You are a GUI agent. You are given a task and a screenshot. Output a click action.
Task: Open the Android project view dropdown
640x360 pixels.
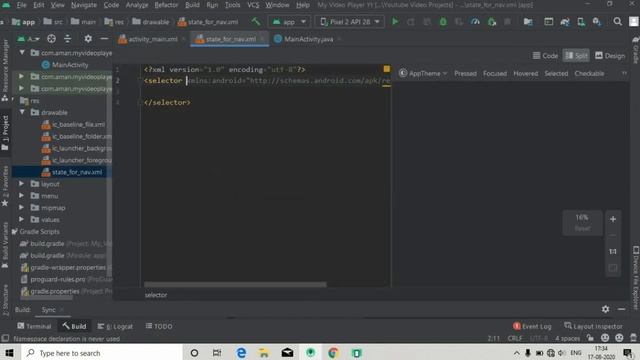[x=29, y=39]
